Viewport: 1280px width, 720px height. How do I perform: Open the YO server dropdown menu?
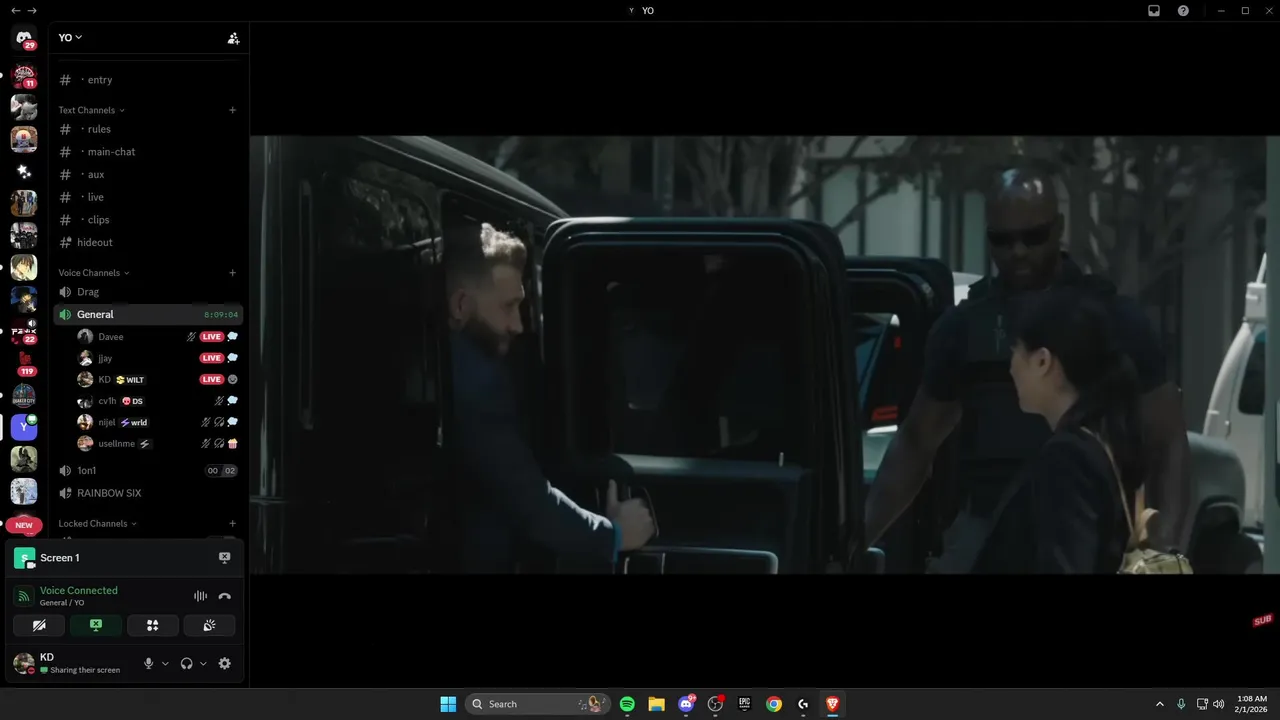[70, 37]
